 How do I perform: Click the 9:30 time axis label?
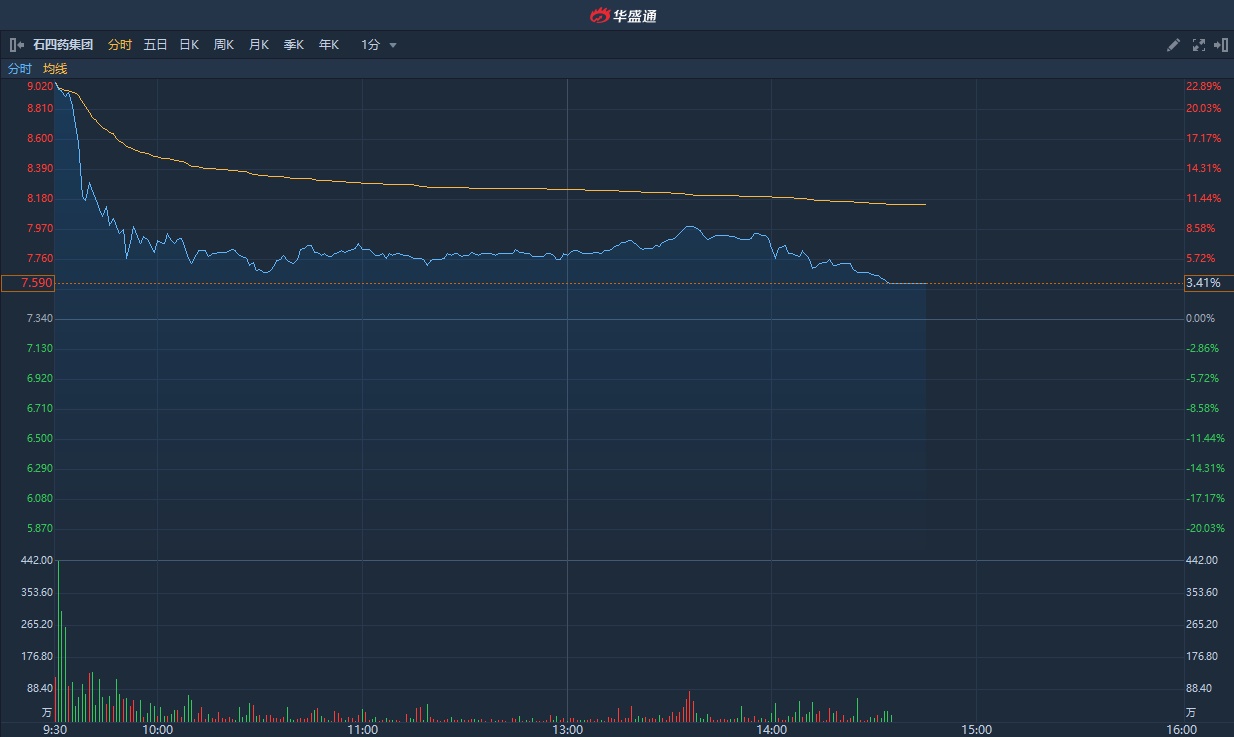pyautogui.click(x=55, y=730)
